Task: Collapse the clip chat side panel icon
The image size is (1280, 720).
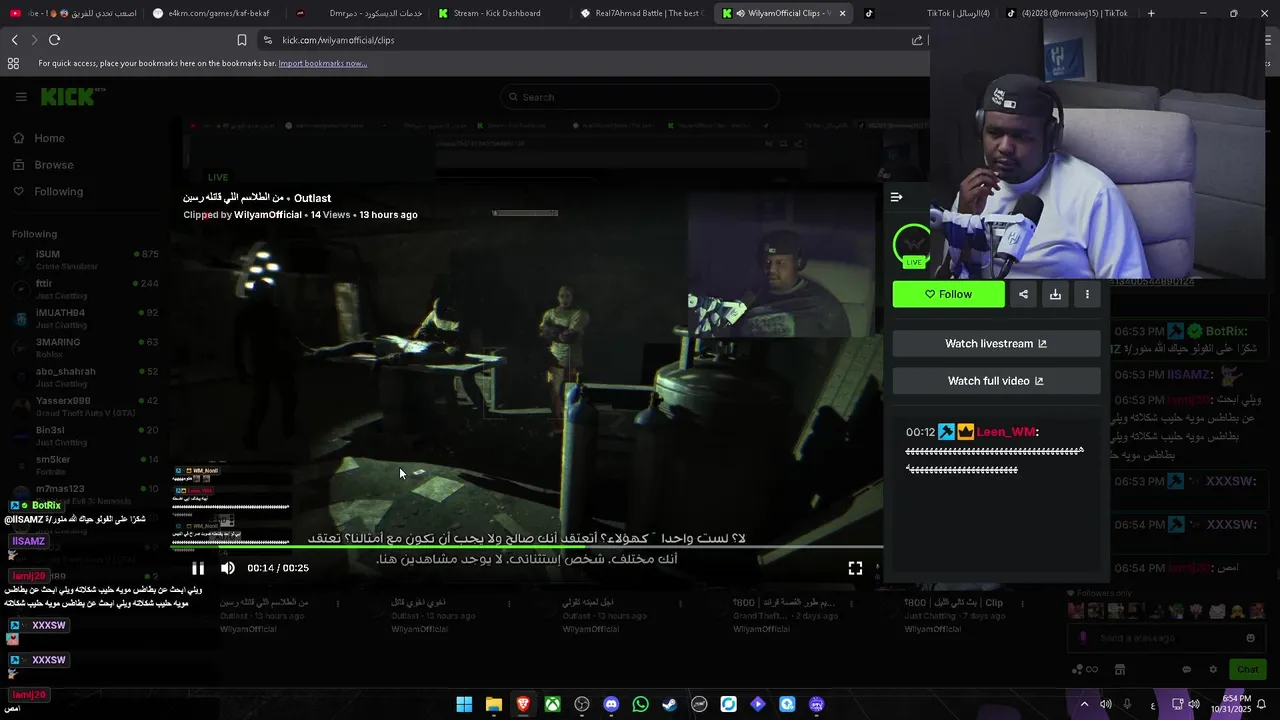Action: coord(896,197)
